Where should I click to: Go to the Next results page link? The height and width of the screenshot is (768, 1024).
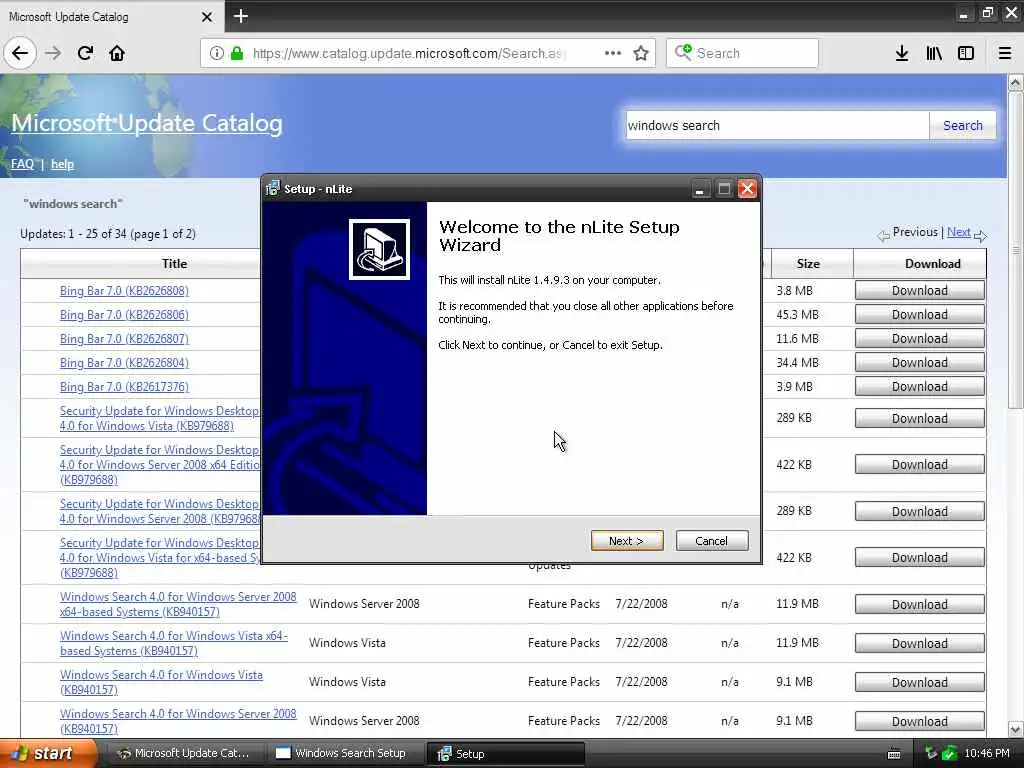coord(959,232)
